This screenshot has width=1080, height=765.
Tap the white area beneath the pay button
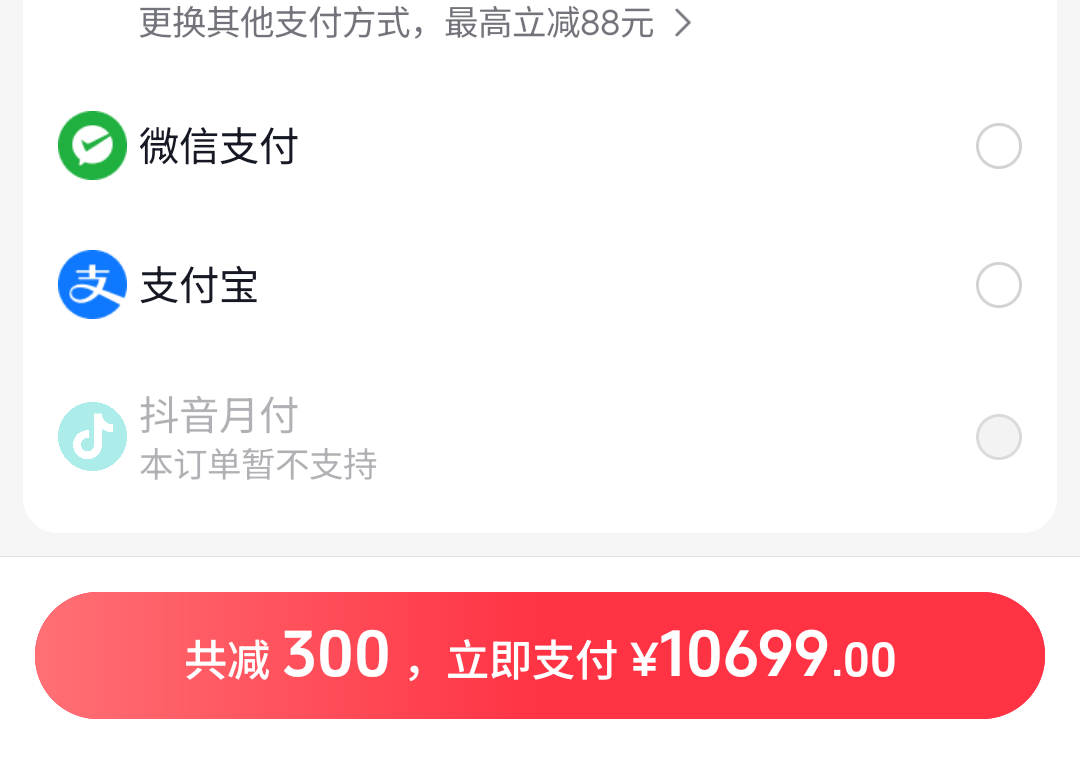point(540,743)
